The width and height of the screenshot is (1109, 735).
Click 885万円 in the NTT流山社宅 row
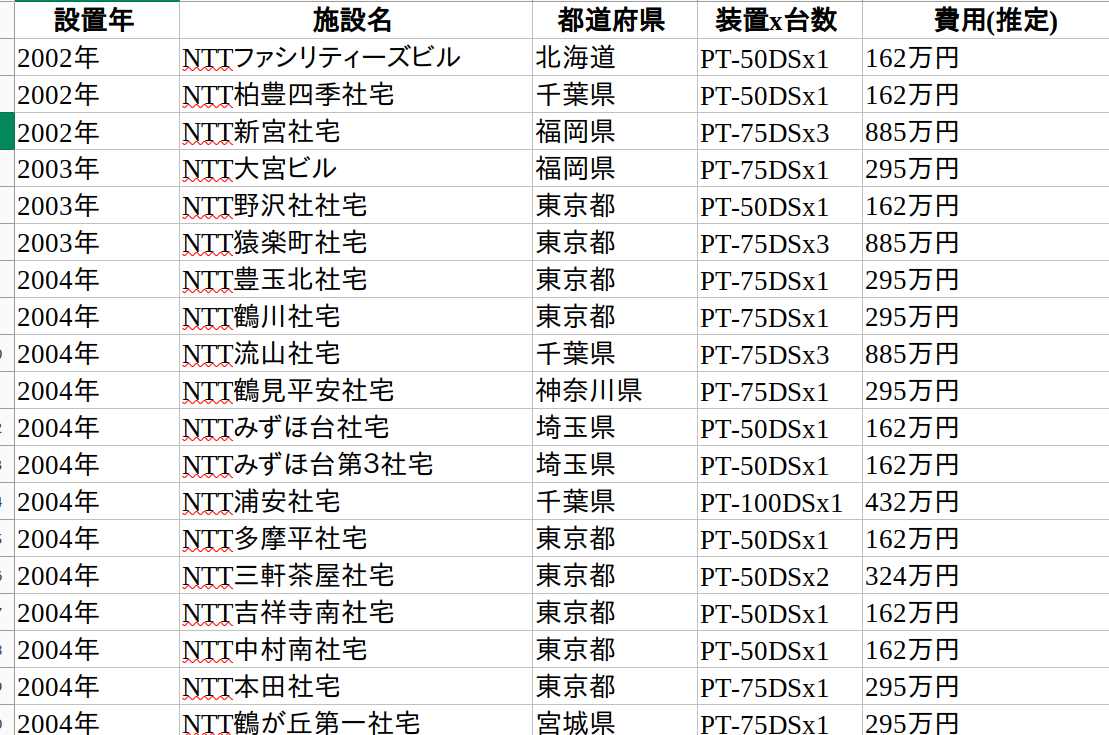[985, 354]
